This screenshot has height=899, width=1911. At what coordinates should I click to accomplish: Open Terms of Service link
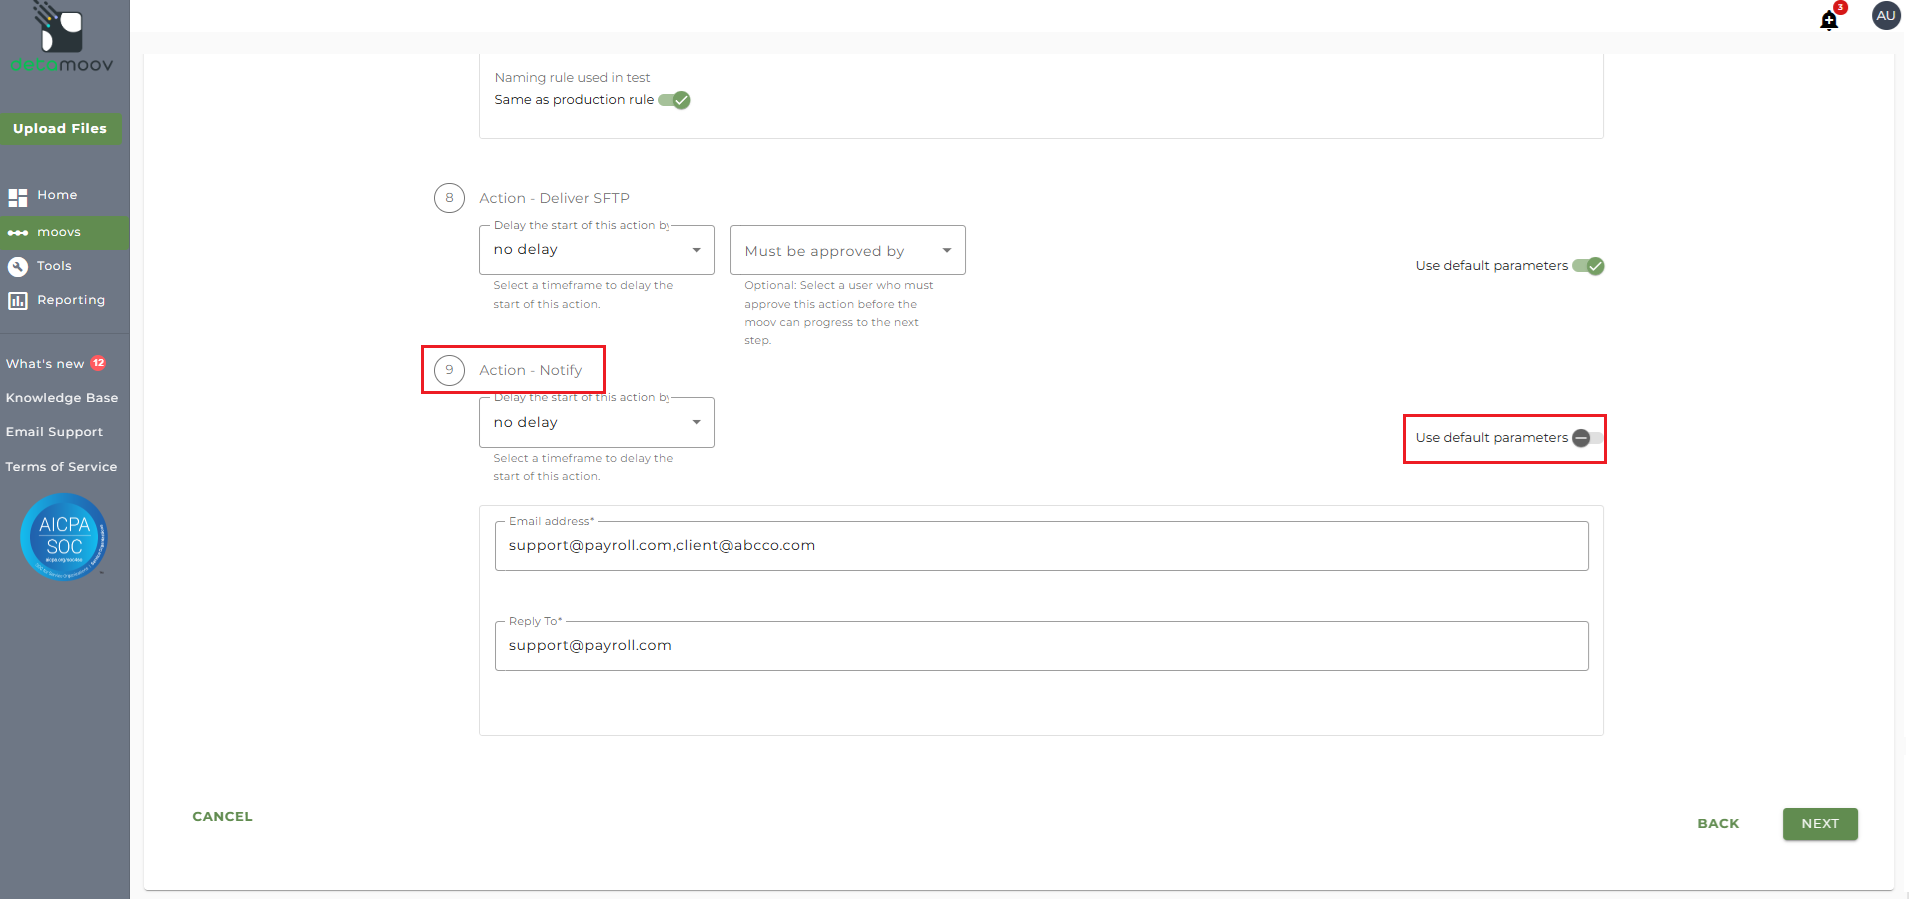[61, 467]
